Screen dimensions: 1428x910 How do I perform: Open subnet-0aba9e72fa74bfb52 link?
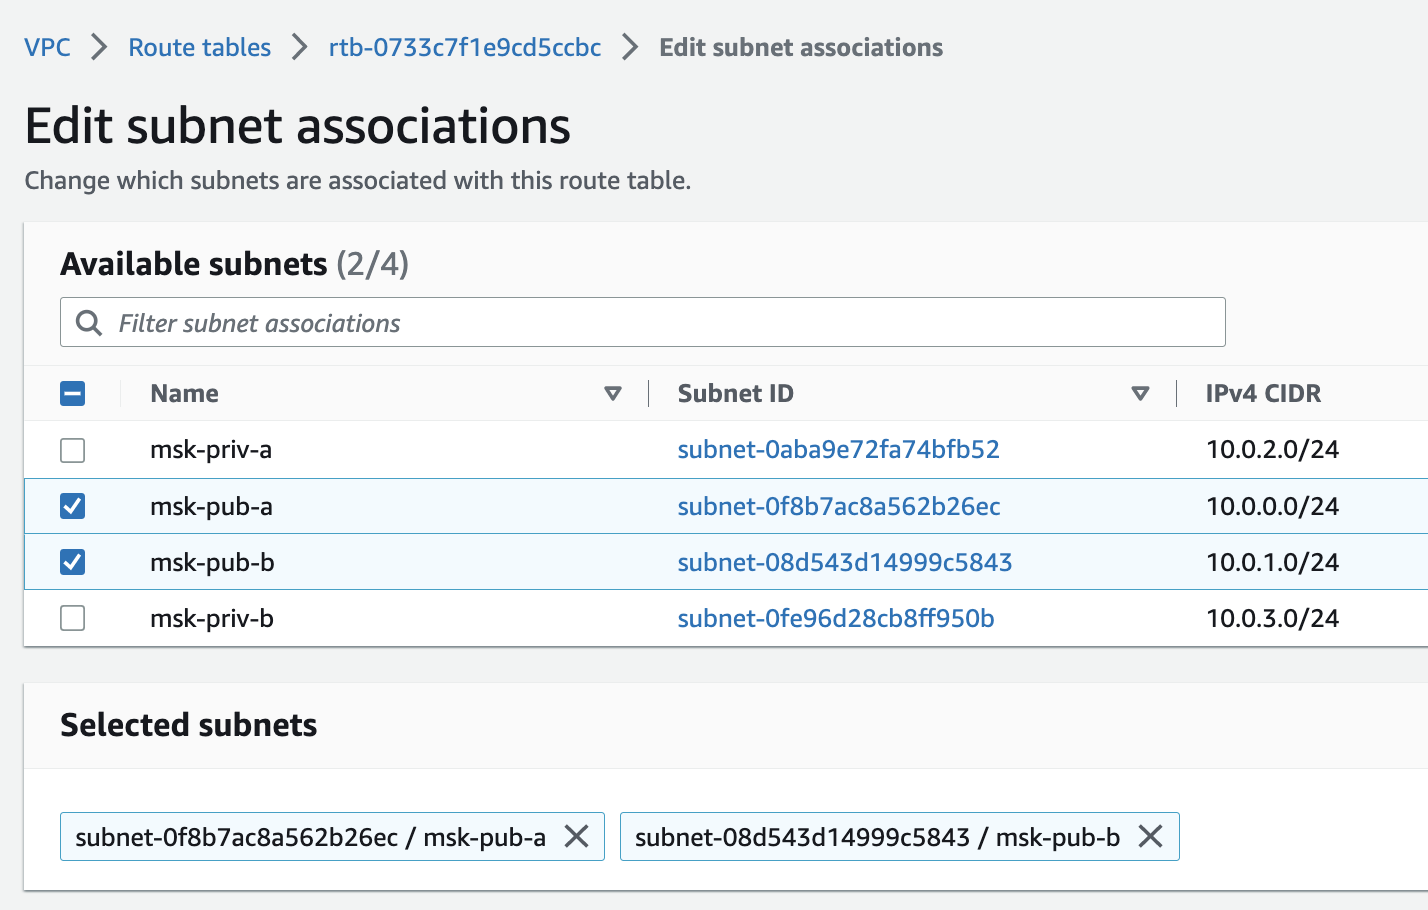838,450
